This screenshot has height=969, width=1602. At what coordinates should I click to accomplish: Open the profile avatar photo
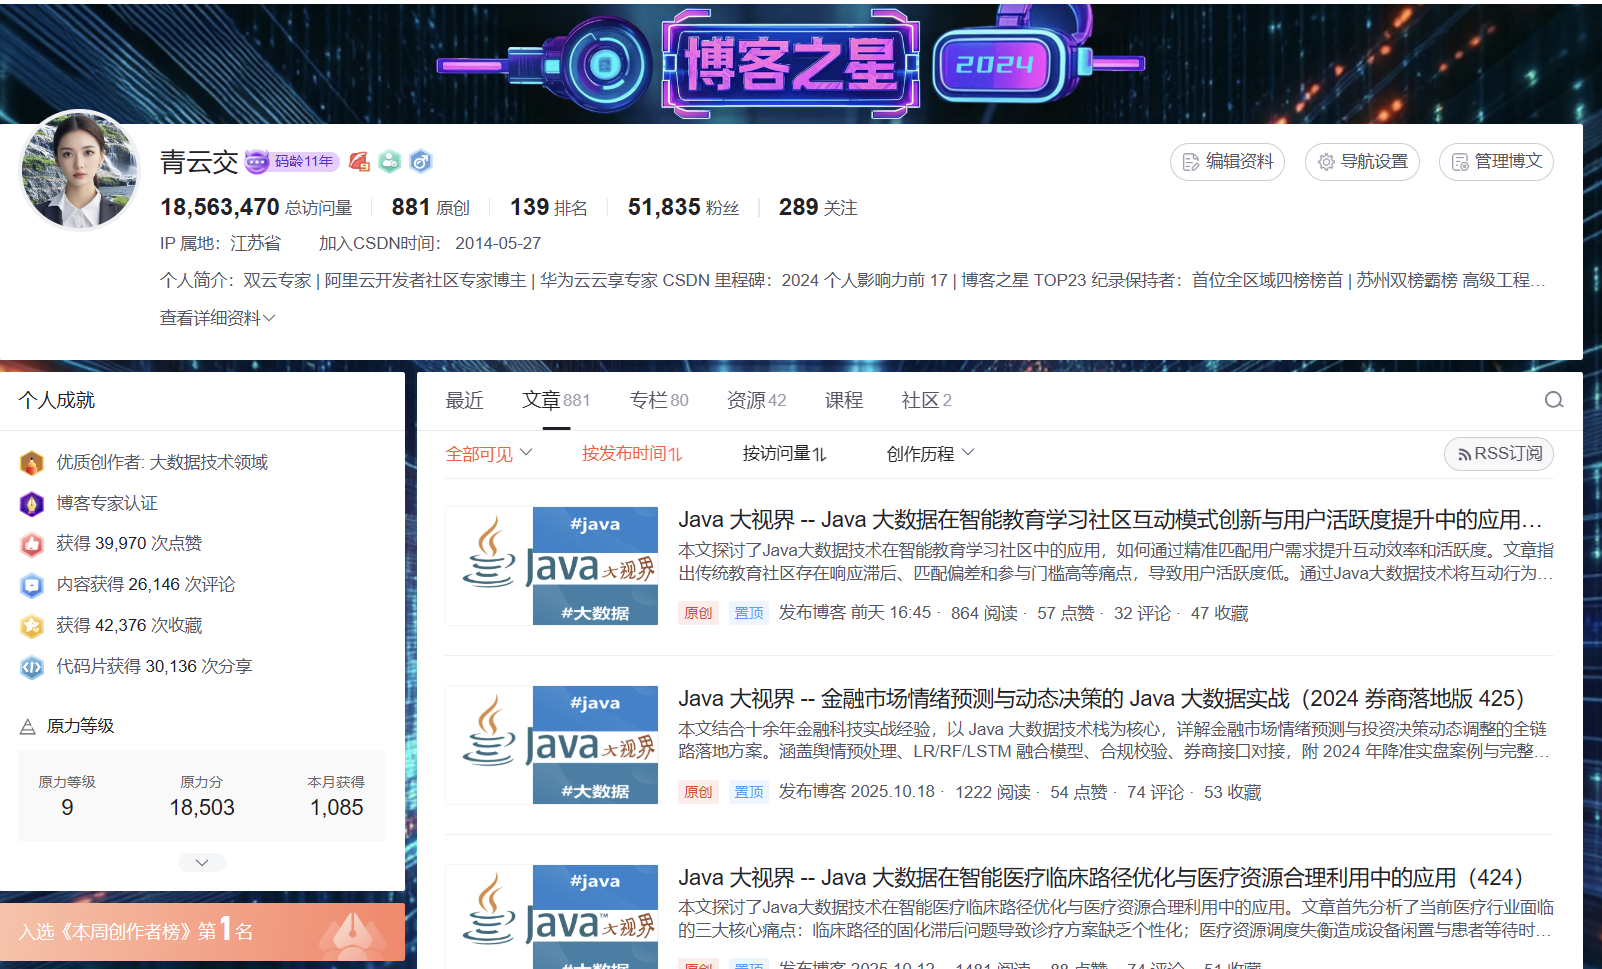[80, 170]
